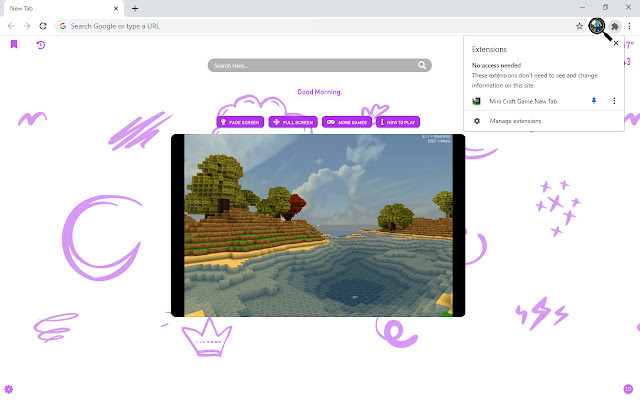
Task: Close the Extensions popup
Action: [616, 43]
